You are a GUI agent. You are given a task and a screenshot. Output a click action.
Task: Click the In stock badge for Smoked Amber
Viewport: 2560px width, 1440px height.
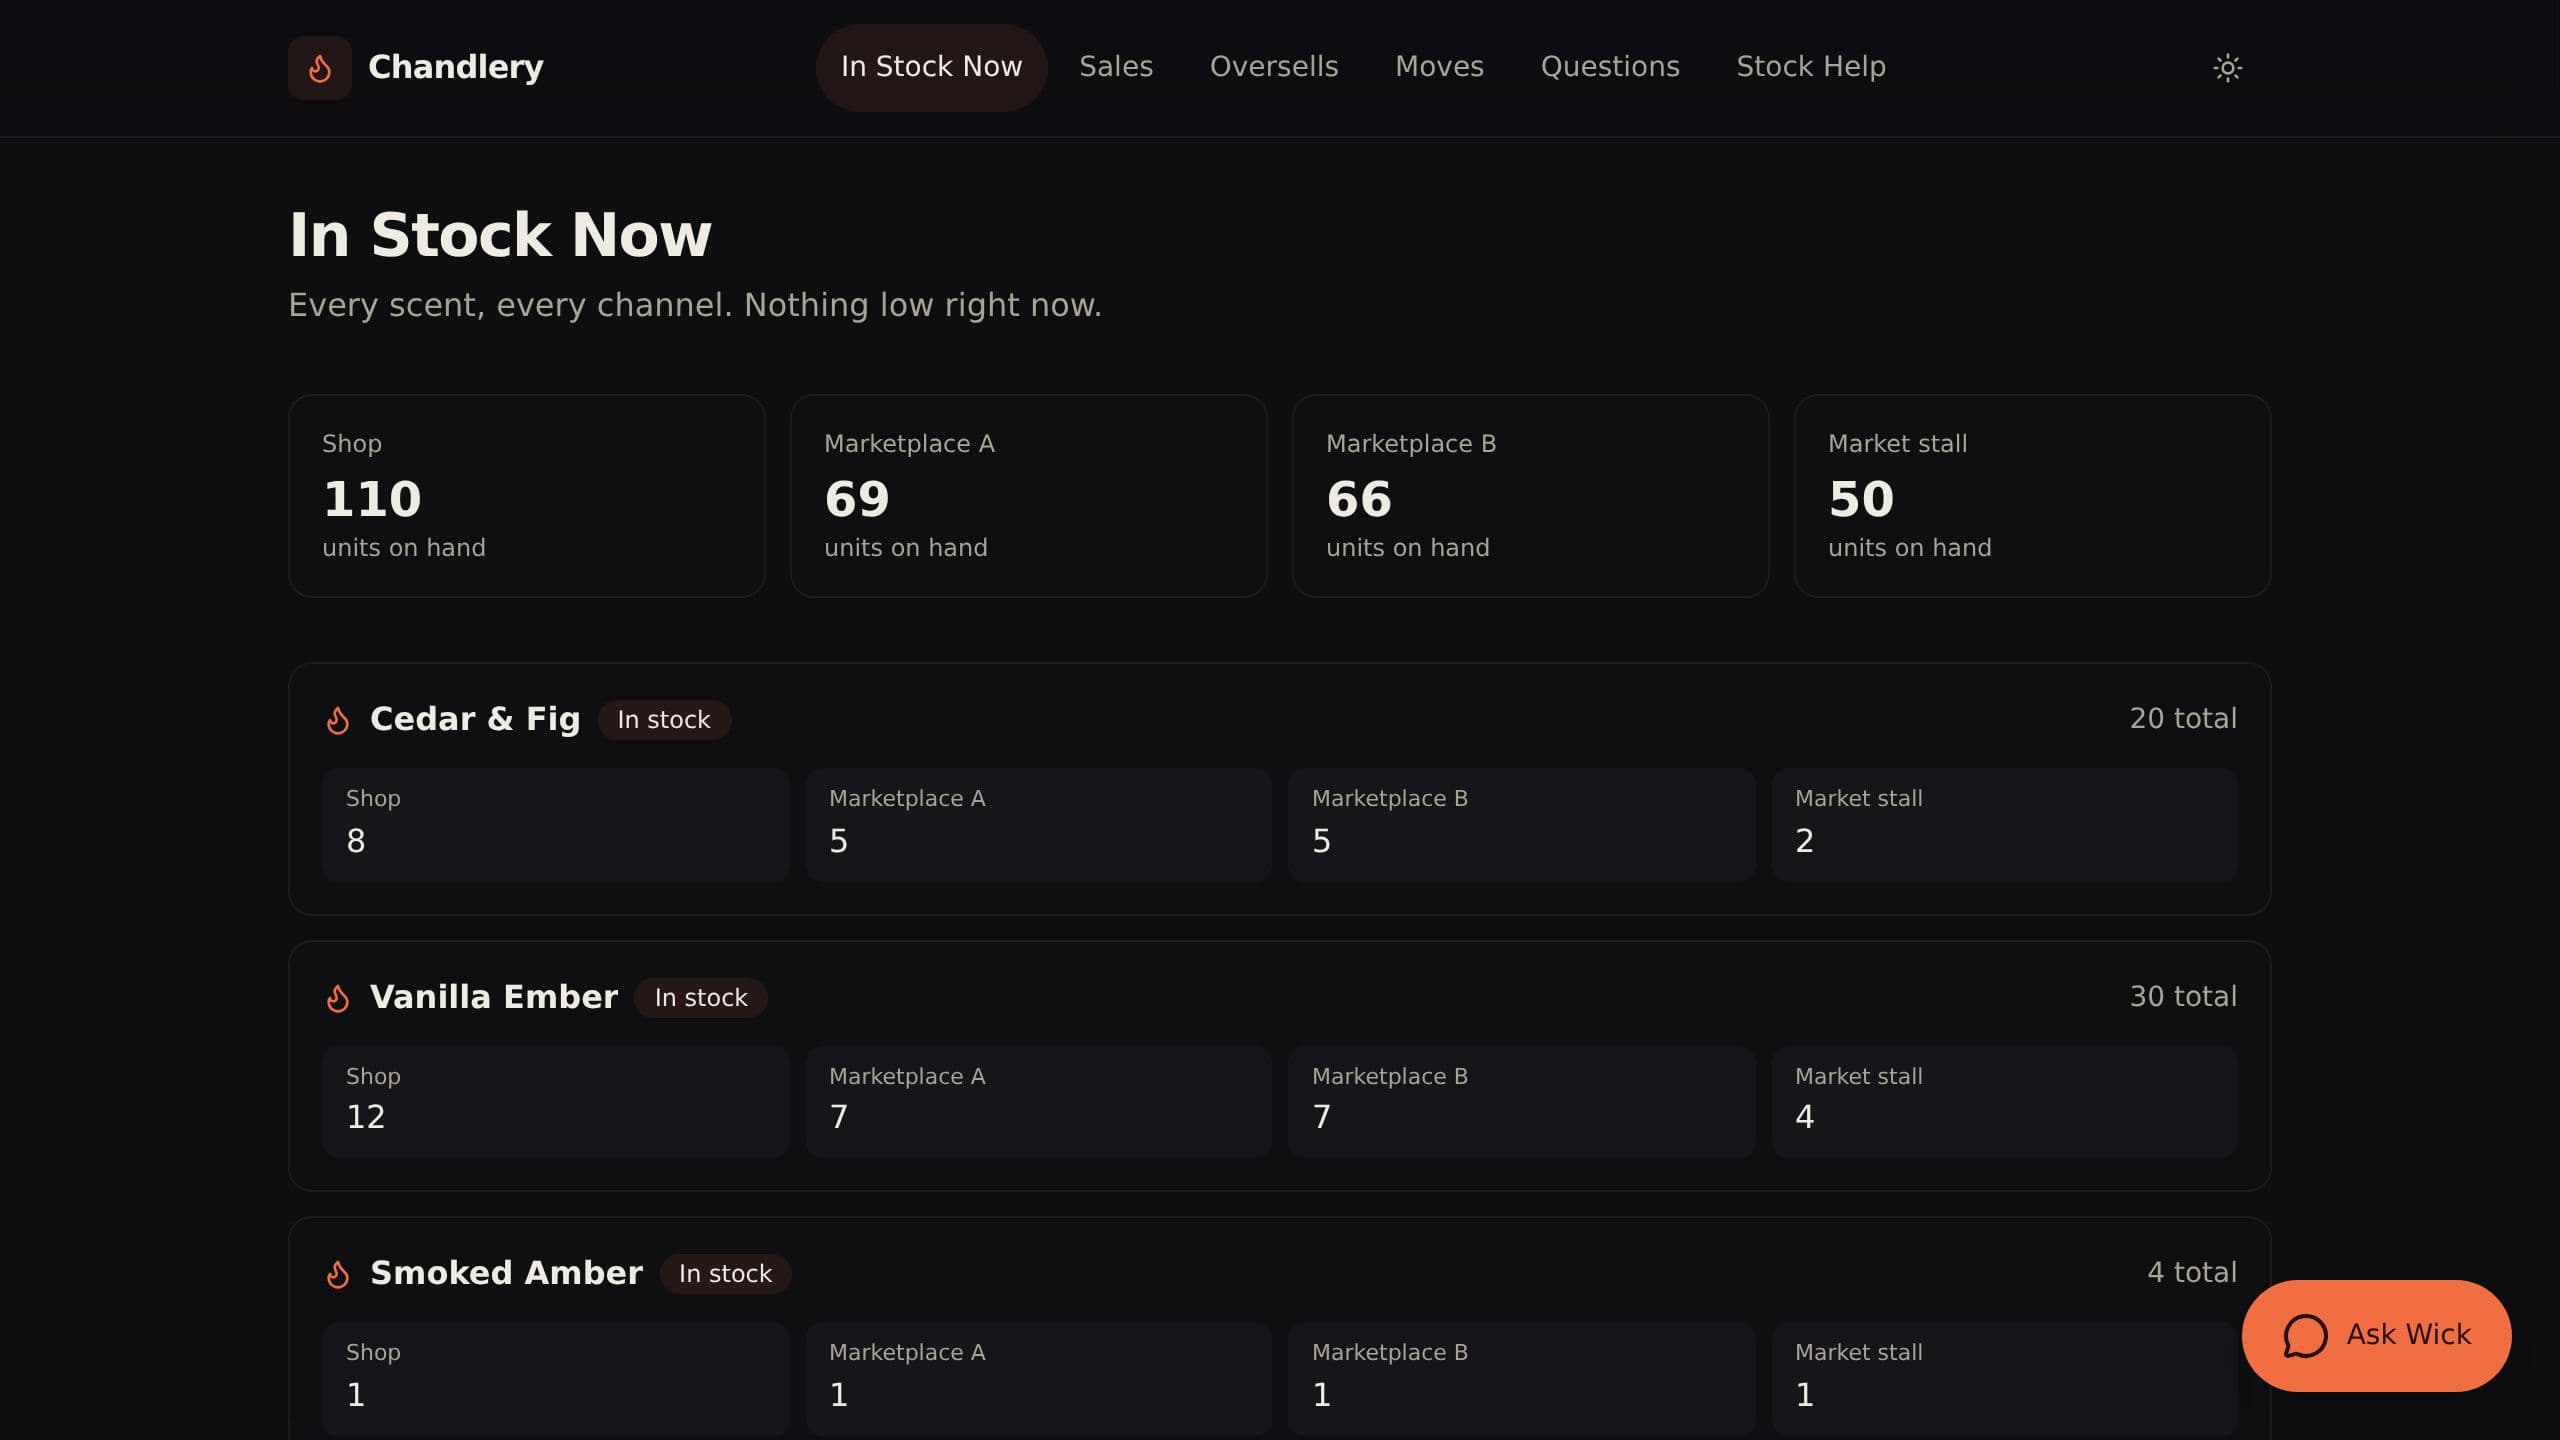725,1274
